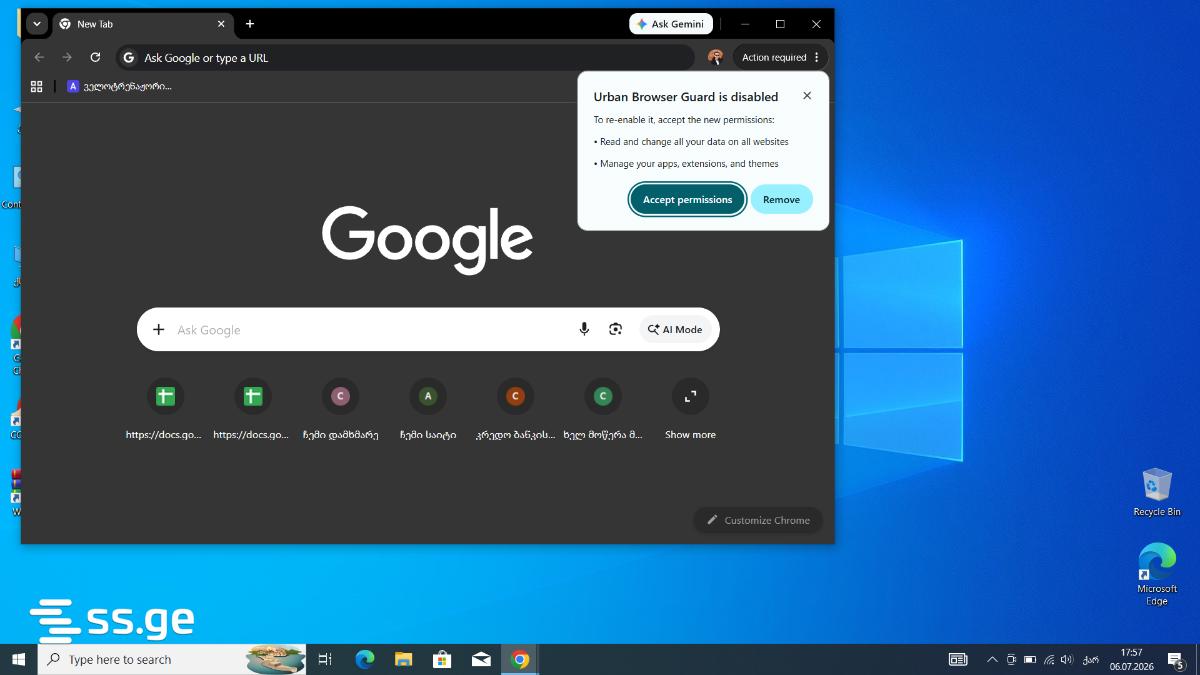Show hidden tray icons chevron

point(992,659)
